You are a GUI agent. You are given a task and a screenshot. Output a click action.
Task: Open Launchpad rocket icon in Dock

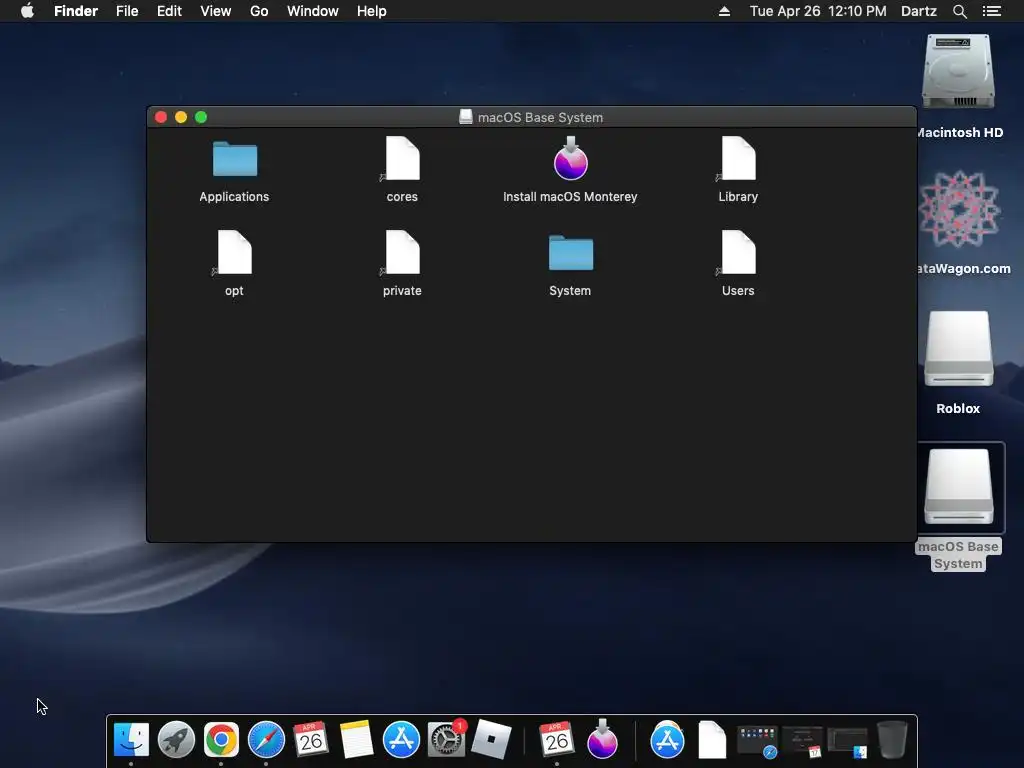point(176,740)
